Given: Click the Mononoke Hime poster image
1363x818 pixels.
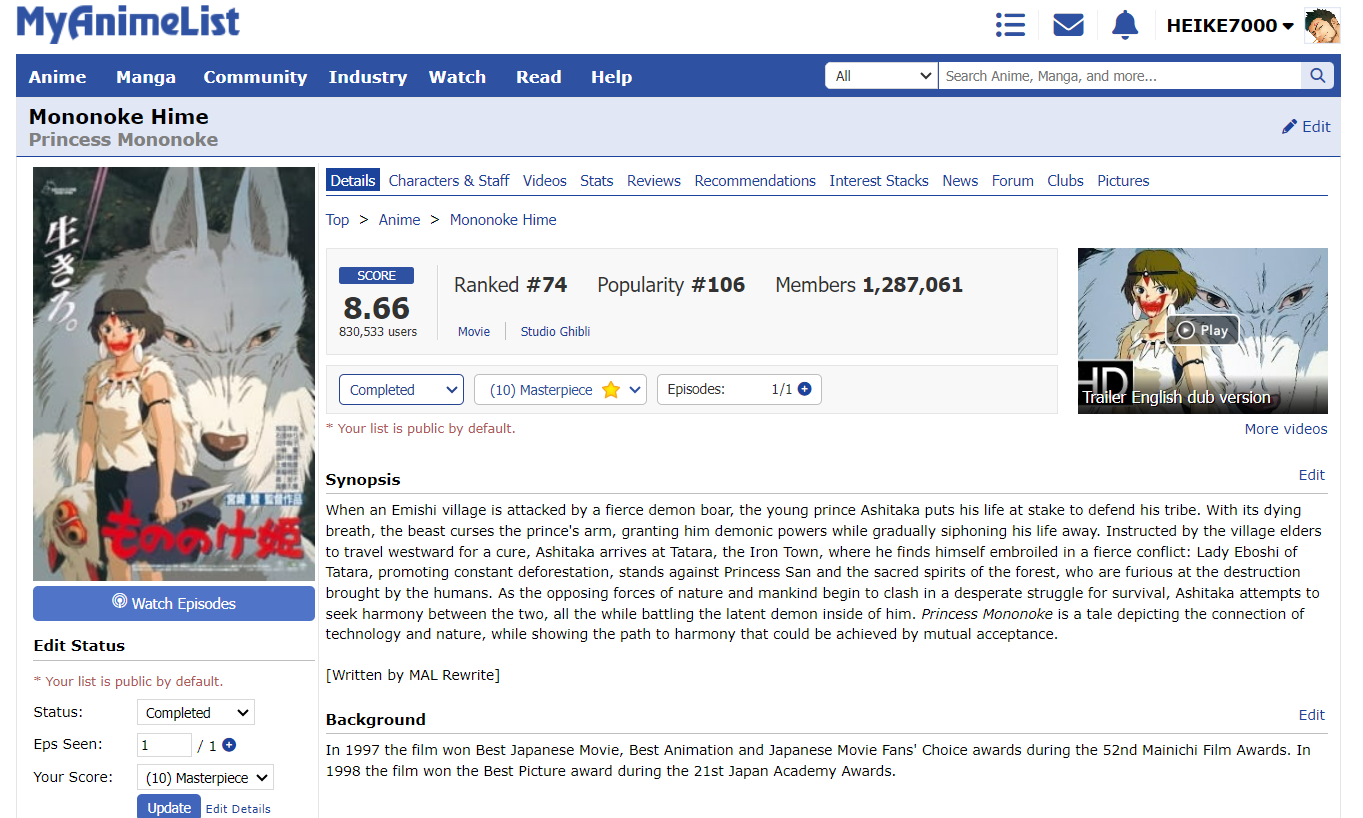Looking at the screenshot, I should (x=174, y=374).
